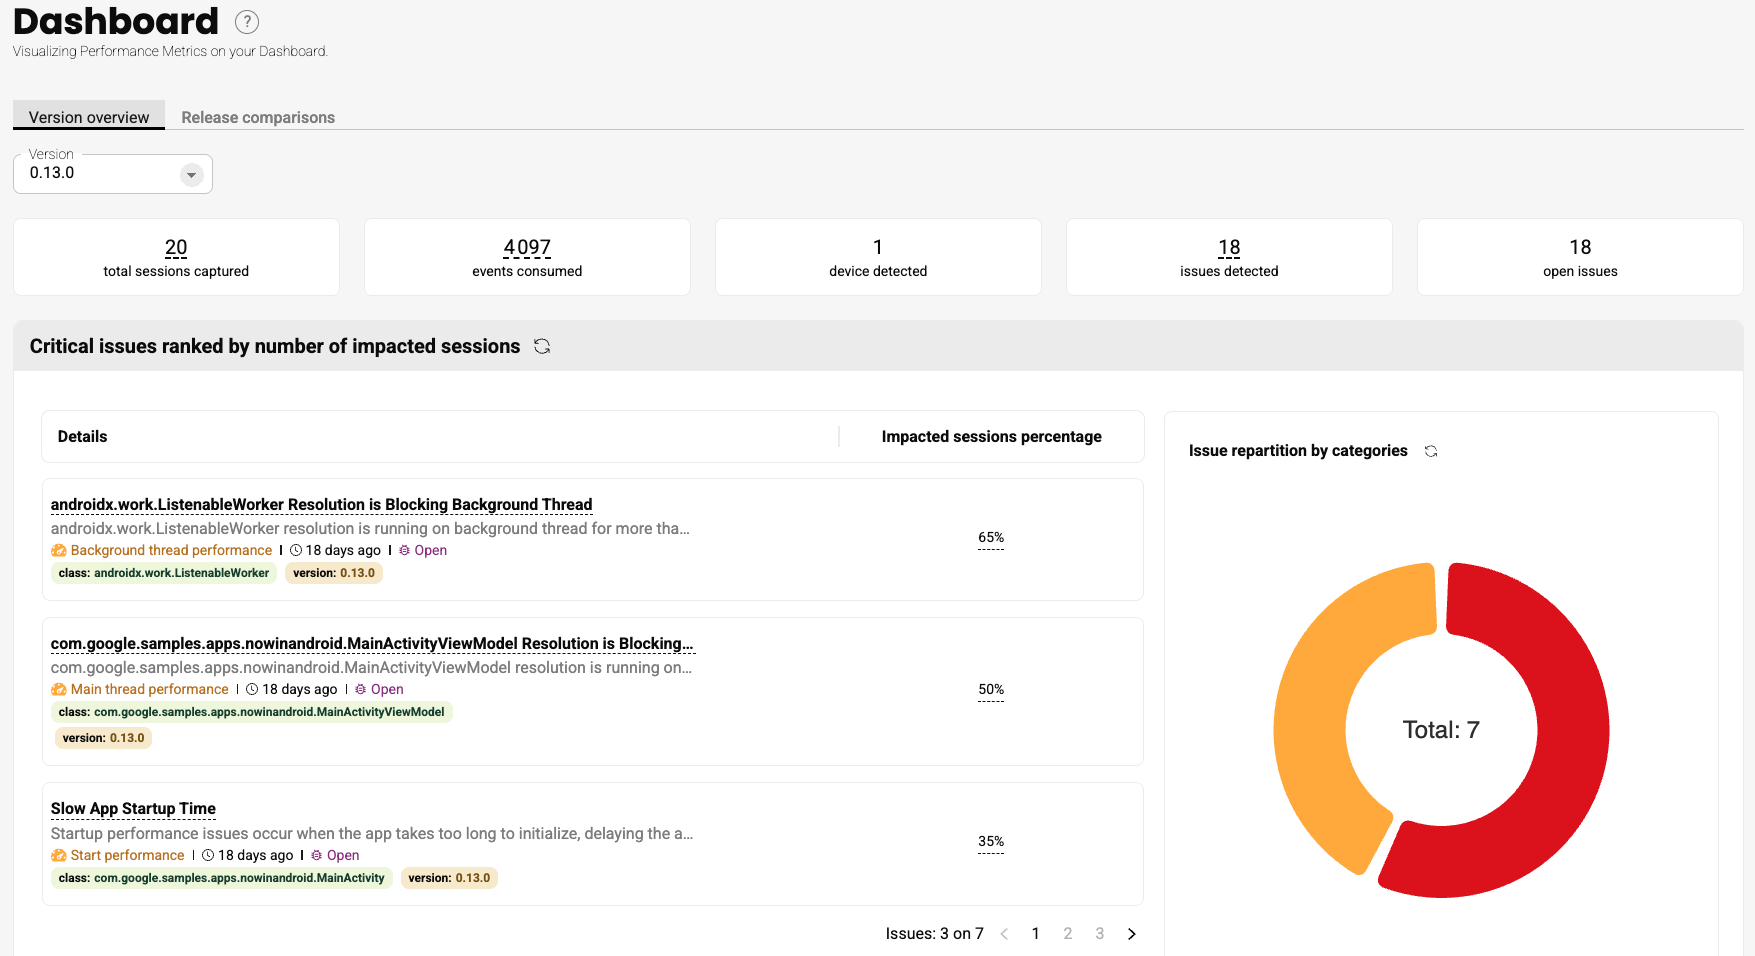Go to next page of issues
Image resolution: width=1755 pixels, height=956 pixels.
click(1131, 934)
